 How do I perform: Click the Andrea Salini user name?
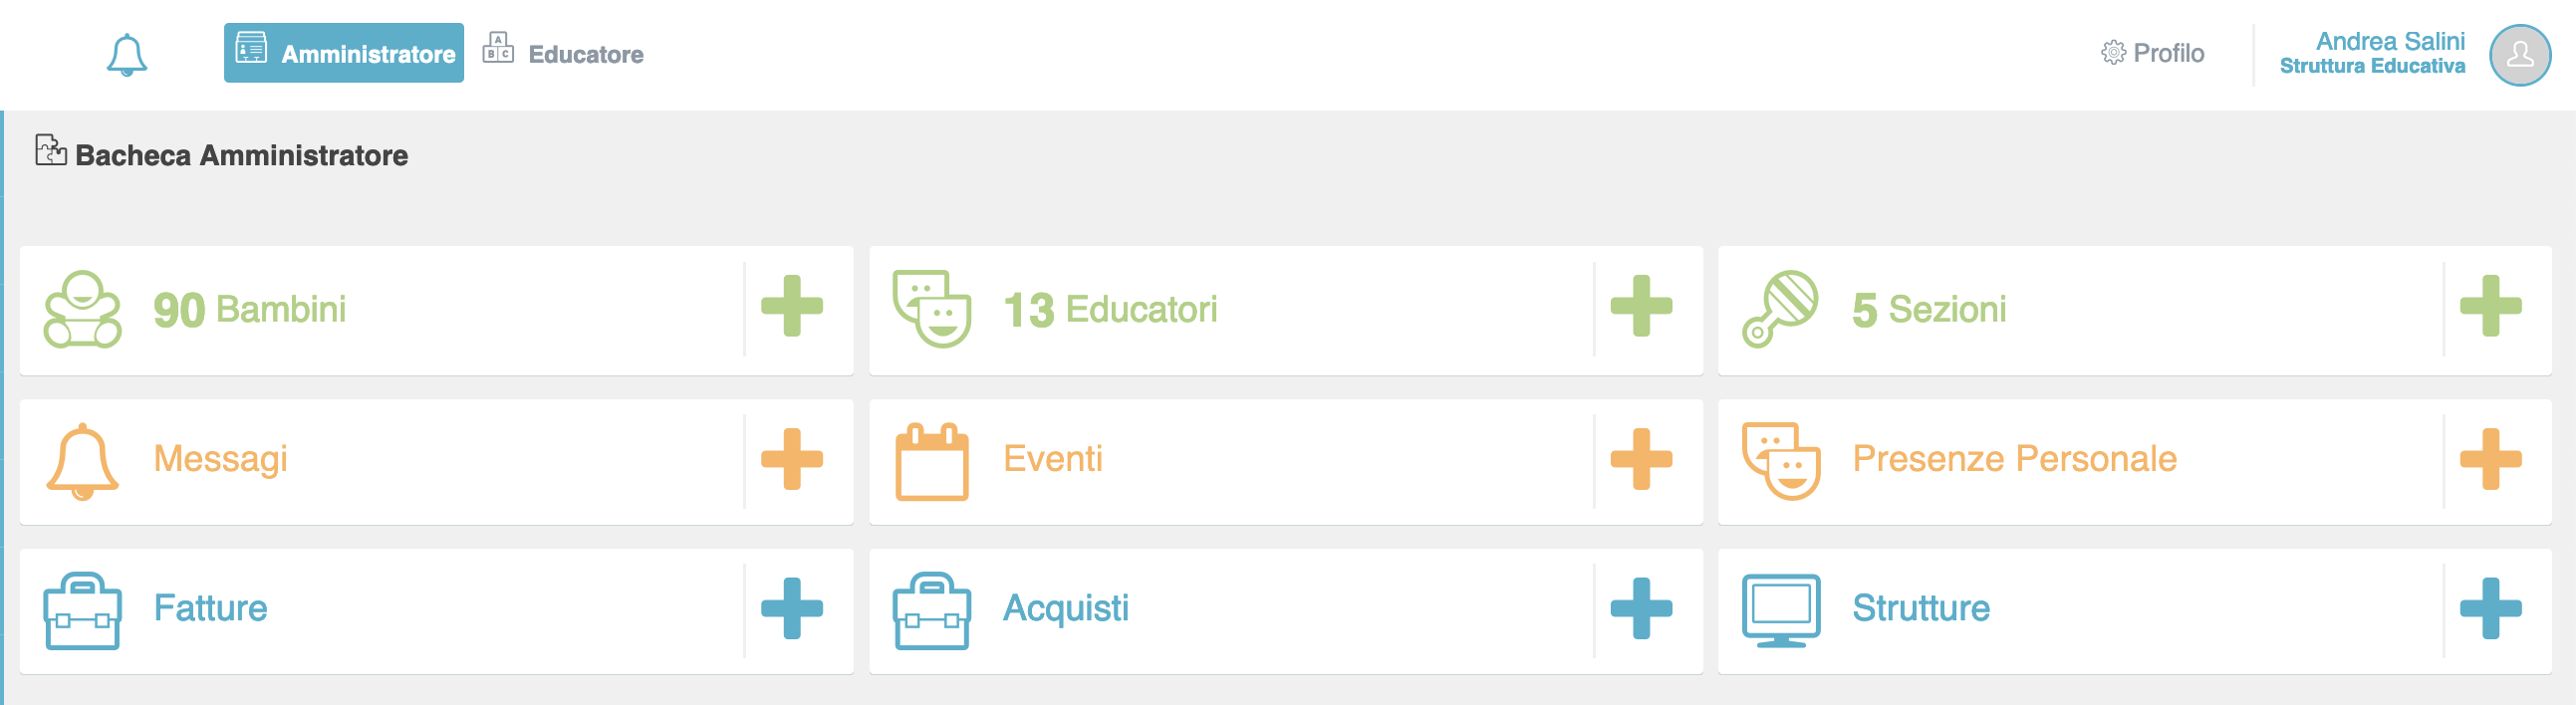(2390, 41)
